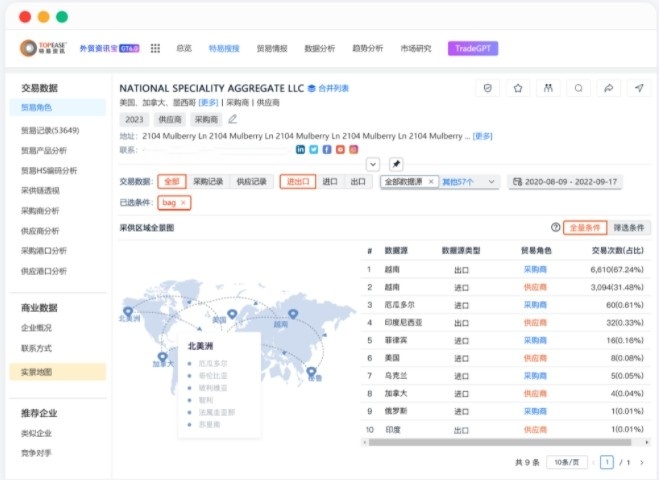Open 实景地图 in sidebar

click(x=58, y=372)
